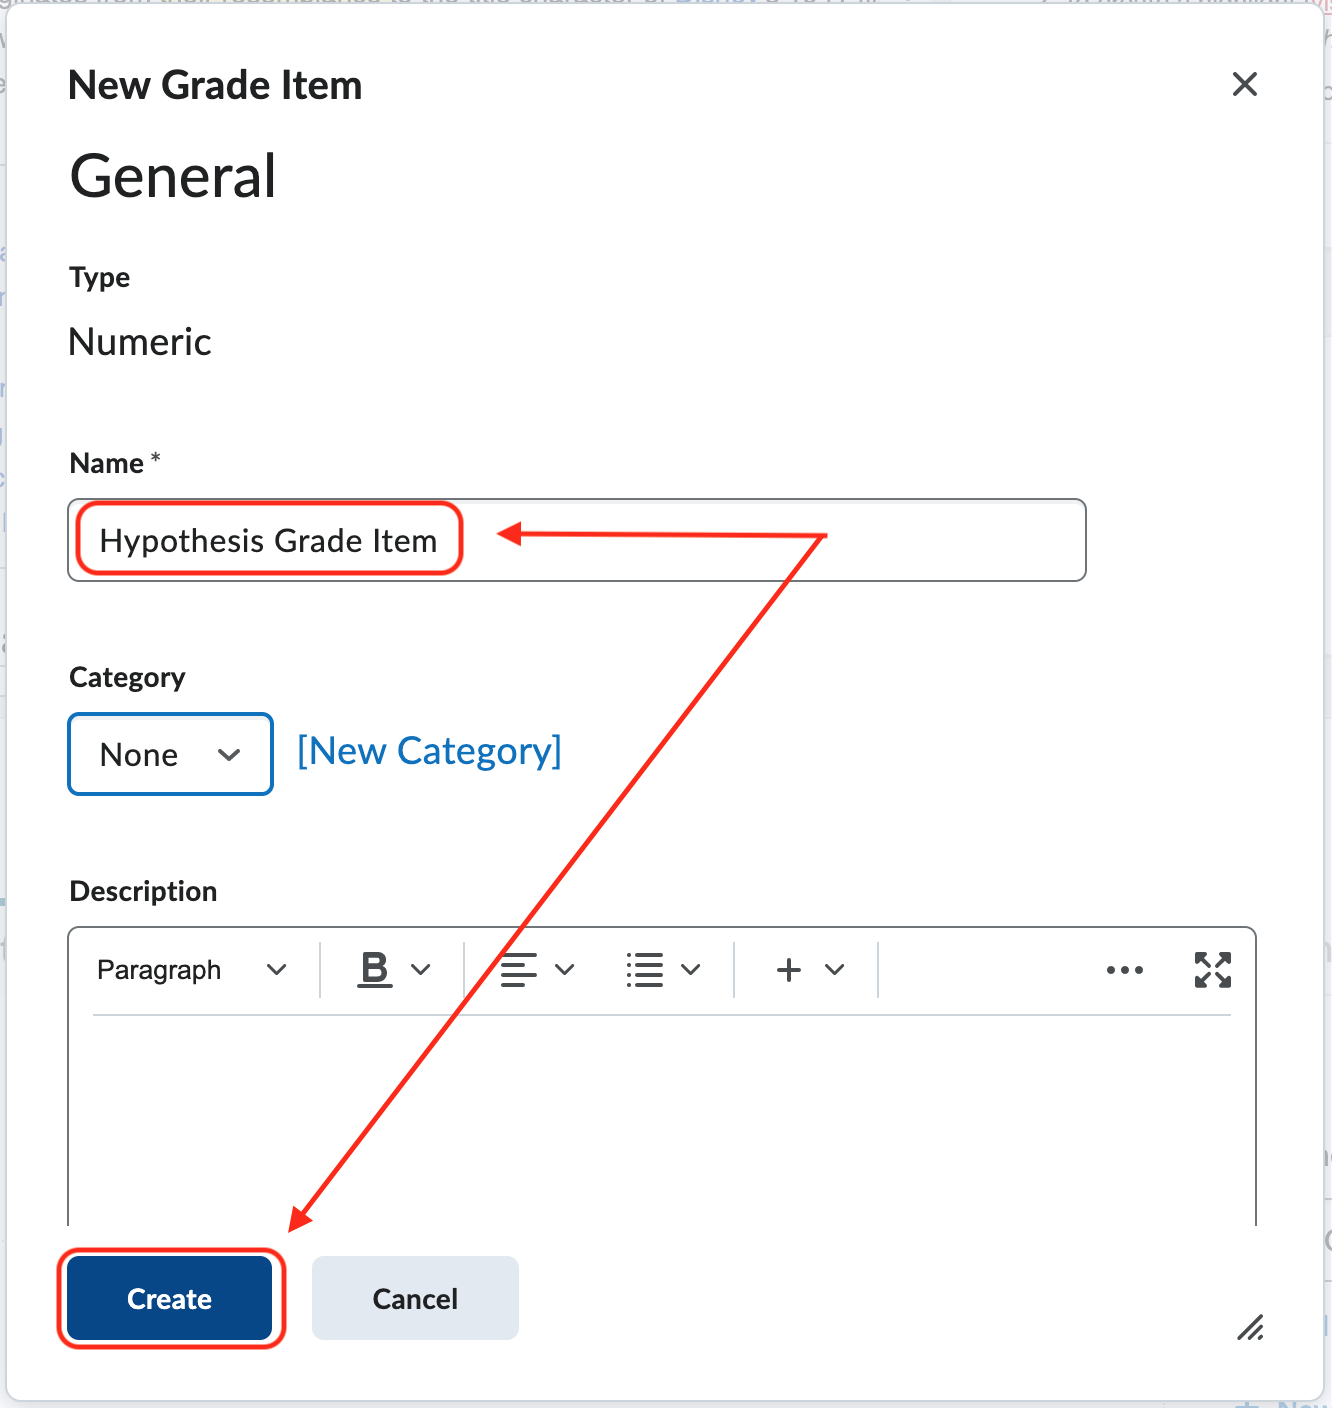
Task: Expand the bold formatting options chevron
Action: click(x=421, y=968)
